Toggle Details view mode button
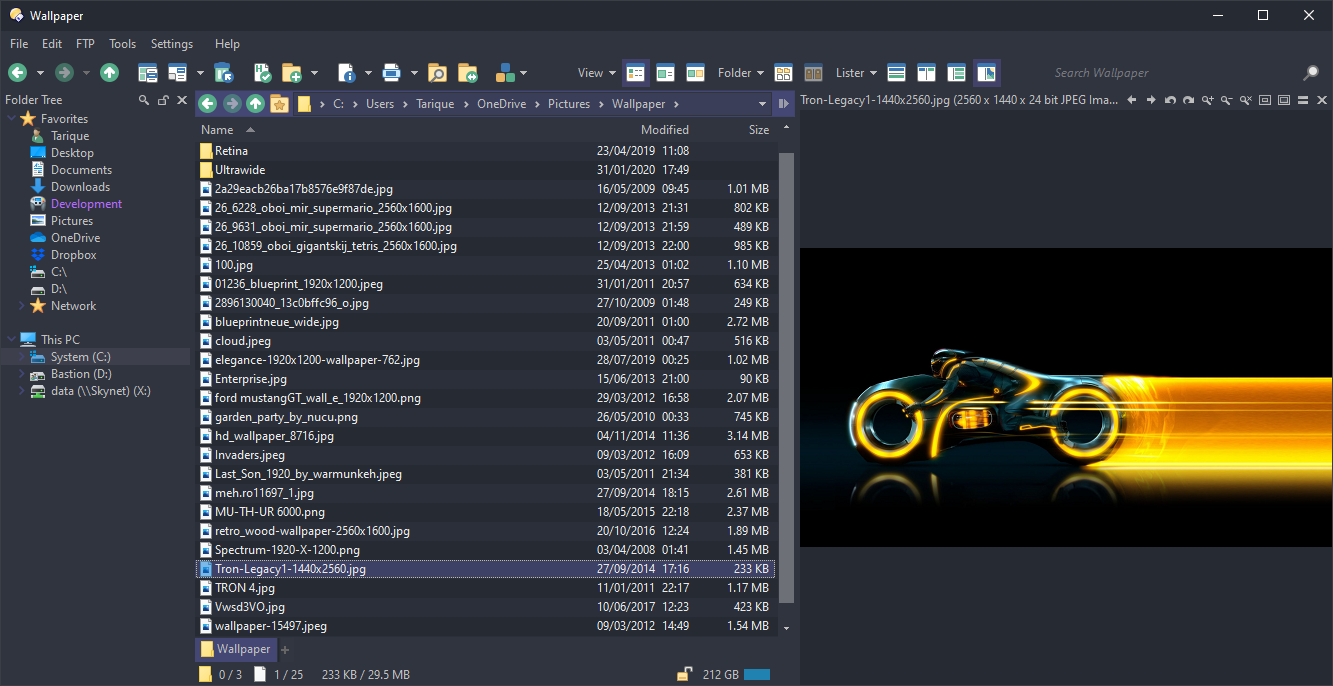 click(635, 72)
